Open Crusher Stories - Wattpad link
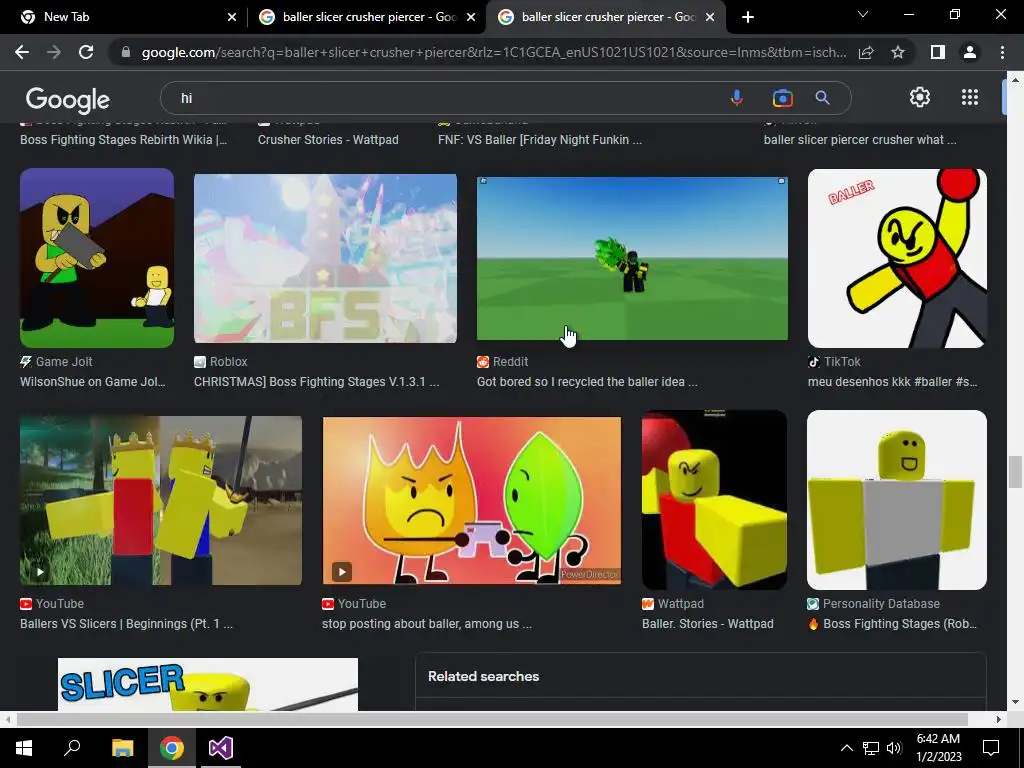The image size is (1024, 768). pos(328,140)
